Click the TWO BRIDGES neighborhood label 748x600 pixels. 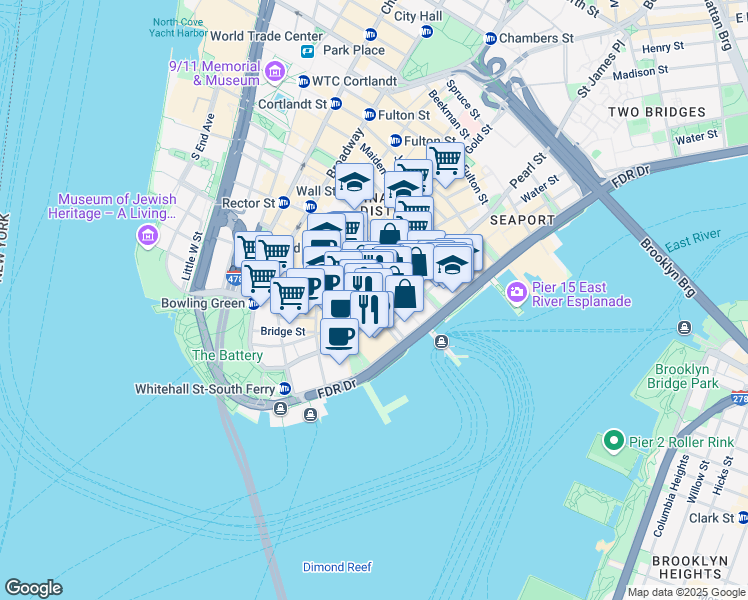656,112
